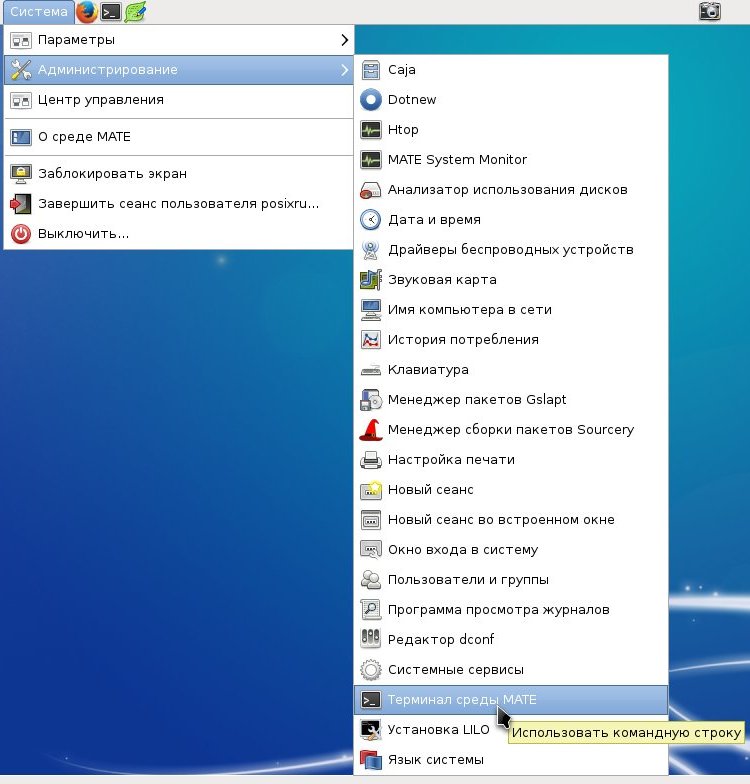Click the Установка LILO icon

click(x=370, y=730)
